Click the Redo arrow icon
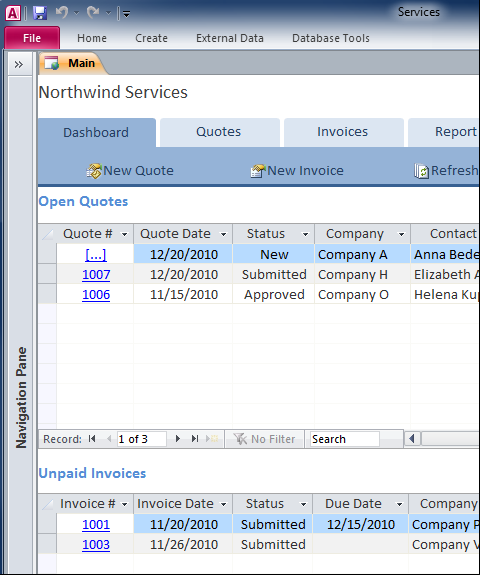480x575 pixels. (x=93, y=13)
